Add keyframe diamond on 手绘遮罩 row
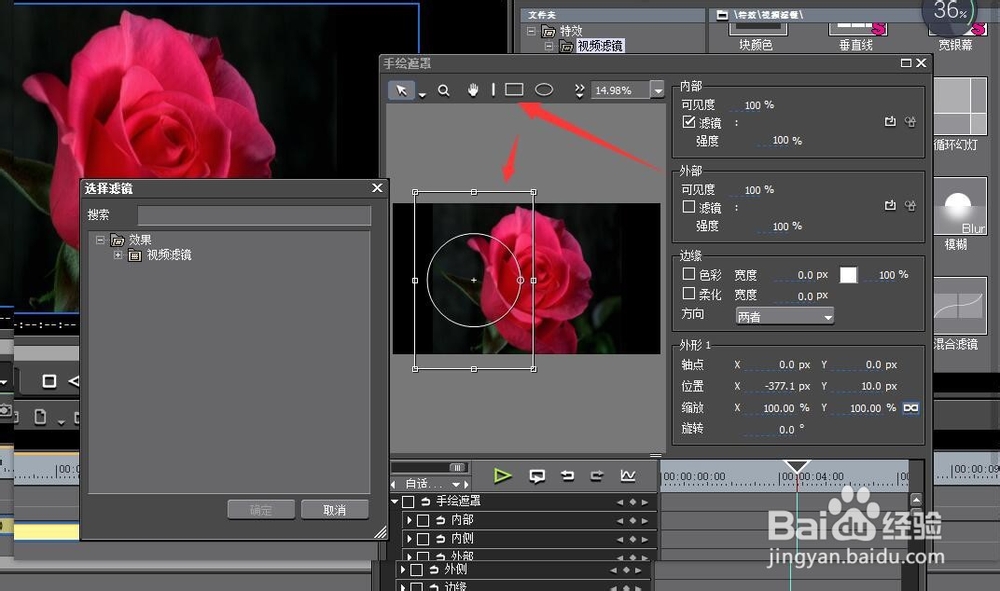 (x=633, y=502)
